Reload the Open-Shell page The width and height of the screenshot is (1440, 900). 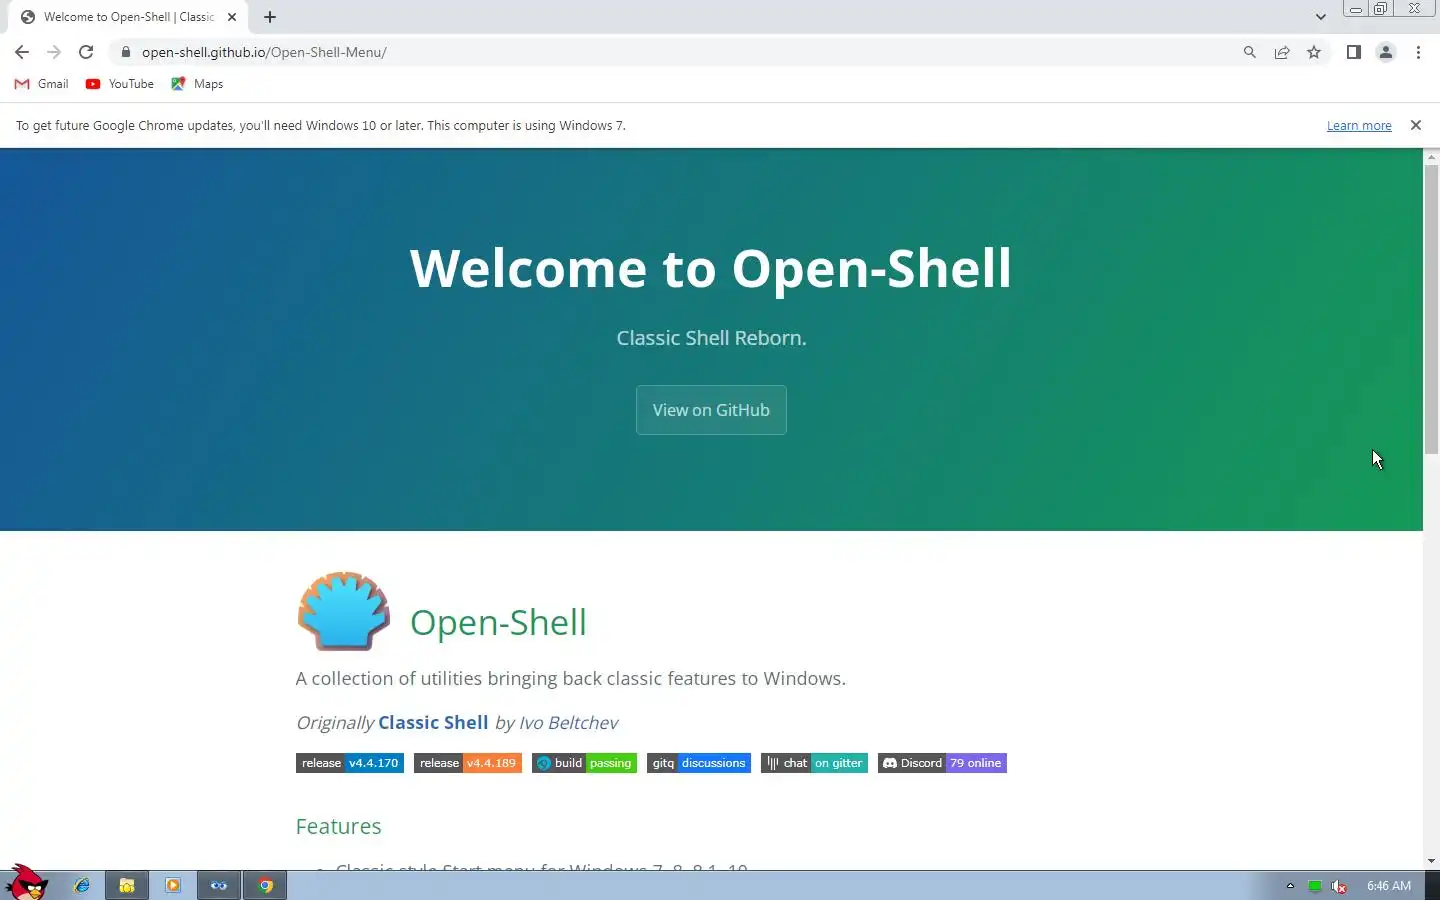(x=86, y=52)
